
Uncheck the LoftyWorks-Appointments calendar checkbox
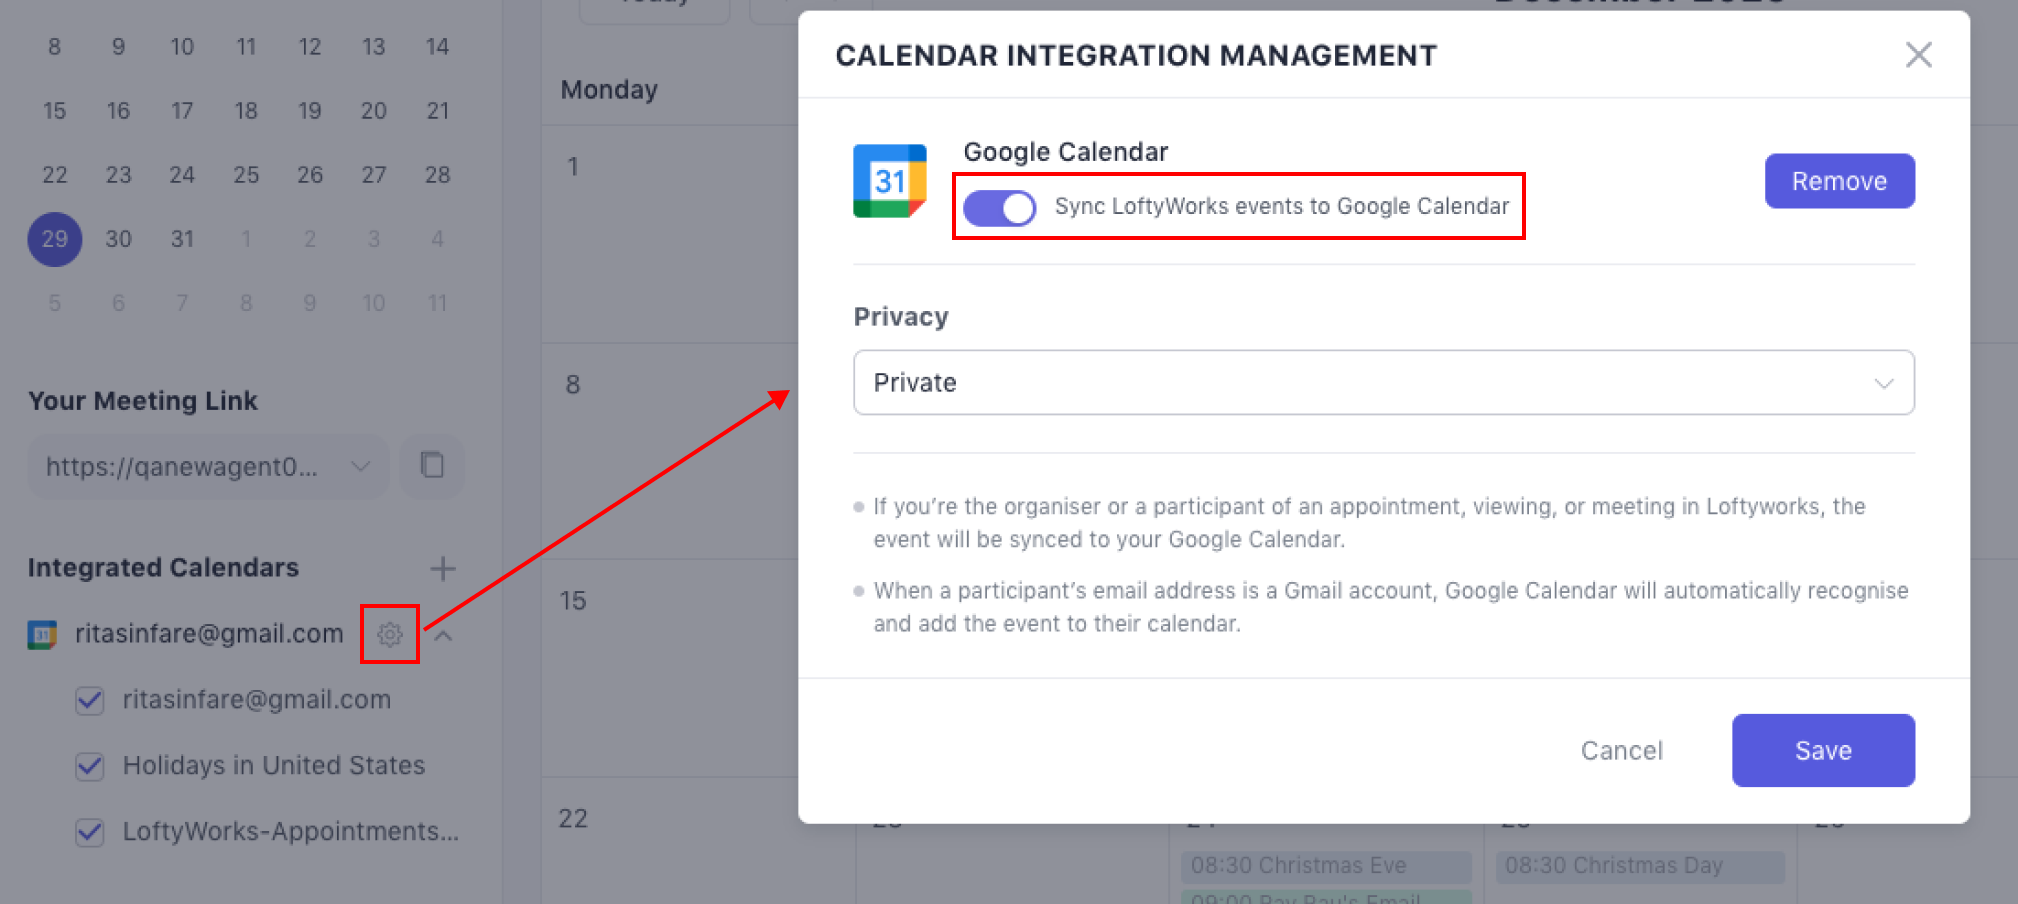tap(90, 832)
